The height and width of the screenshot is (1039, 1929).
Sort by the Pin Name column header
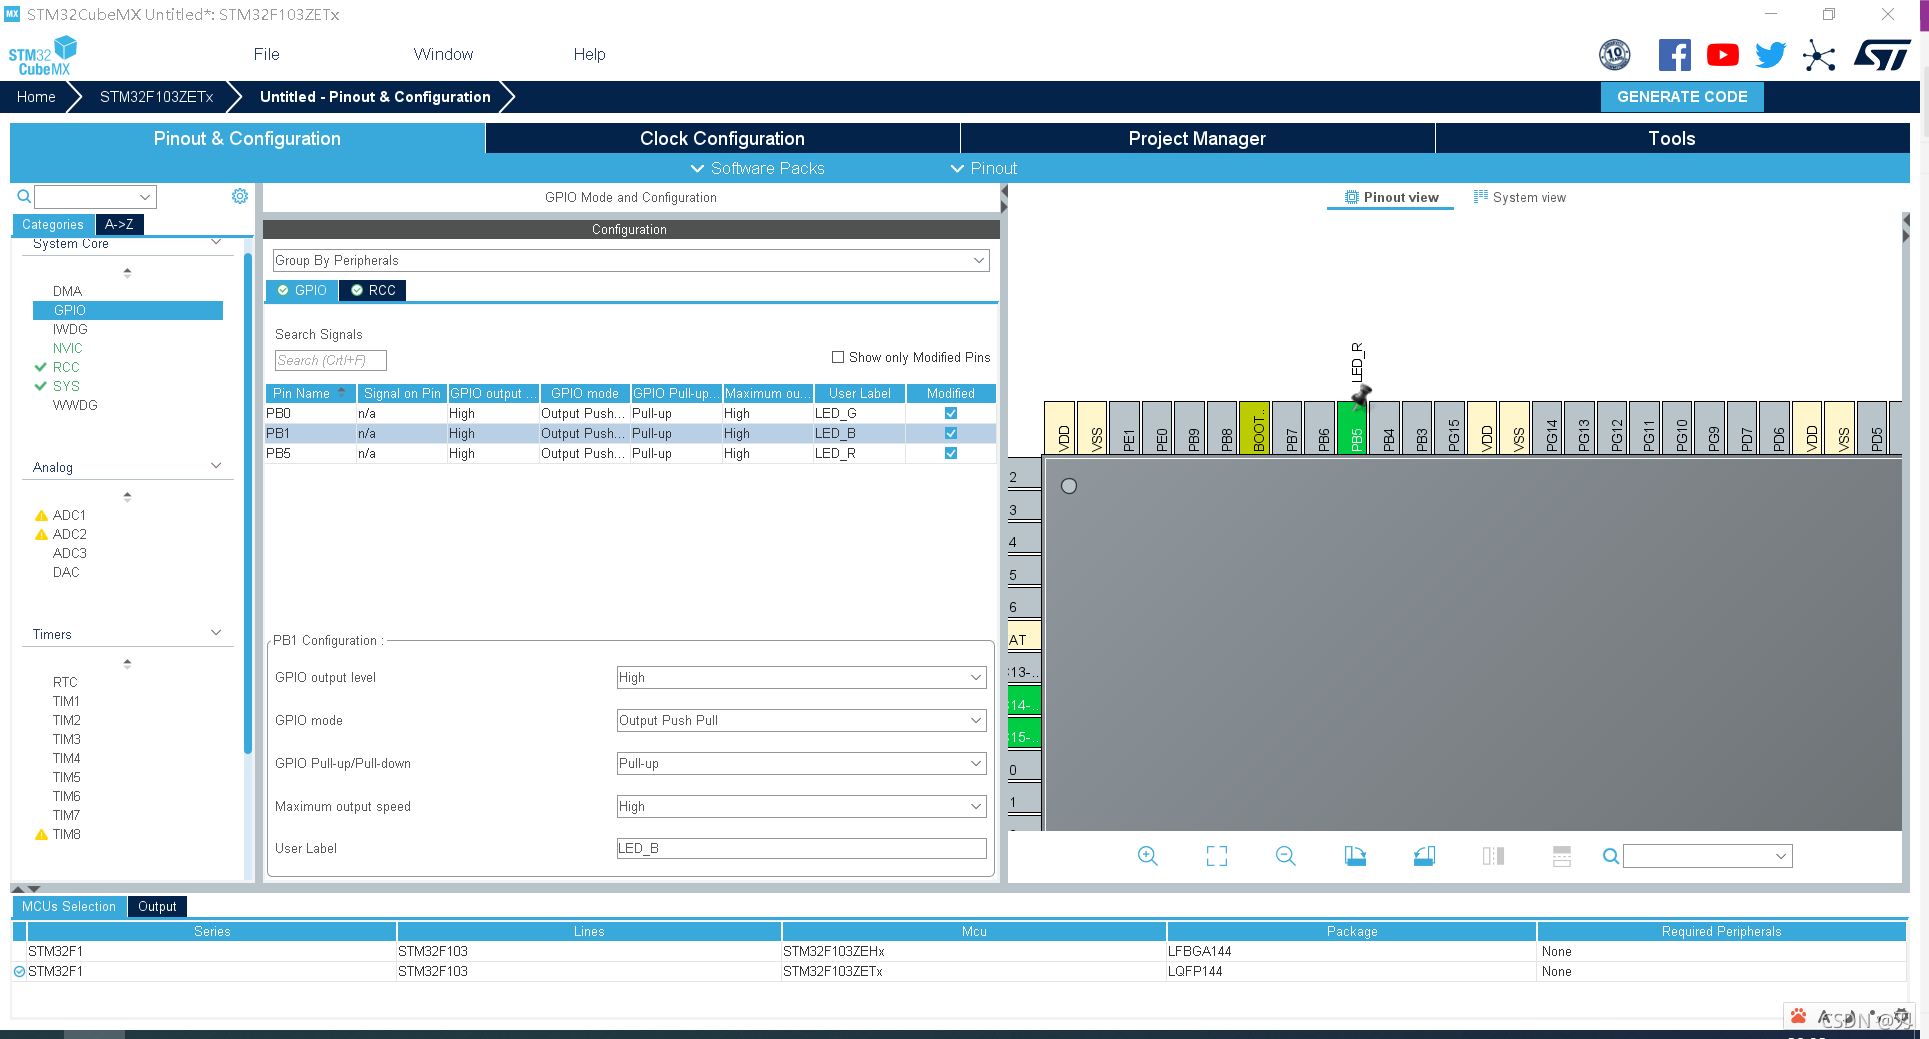coord(310,393)
